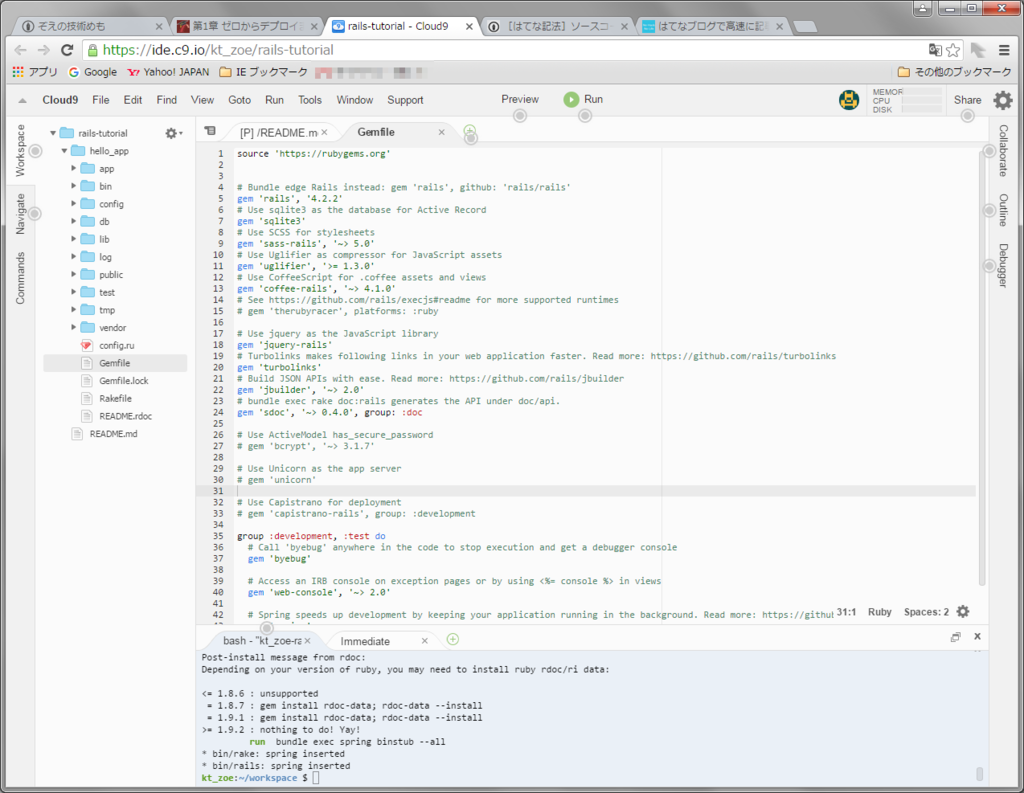This screenshot has width=1024, height=793.
Task: Click the green Run play icon
Action: click(x=571, y=99)
